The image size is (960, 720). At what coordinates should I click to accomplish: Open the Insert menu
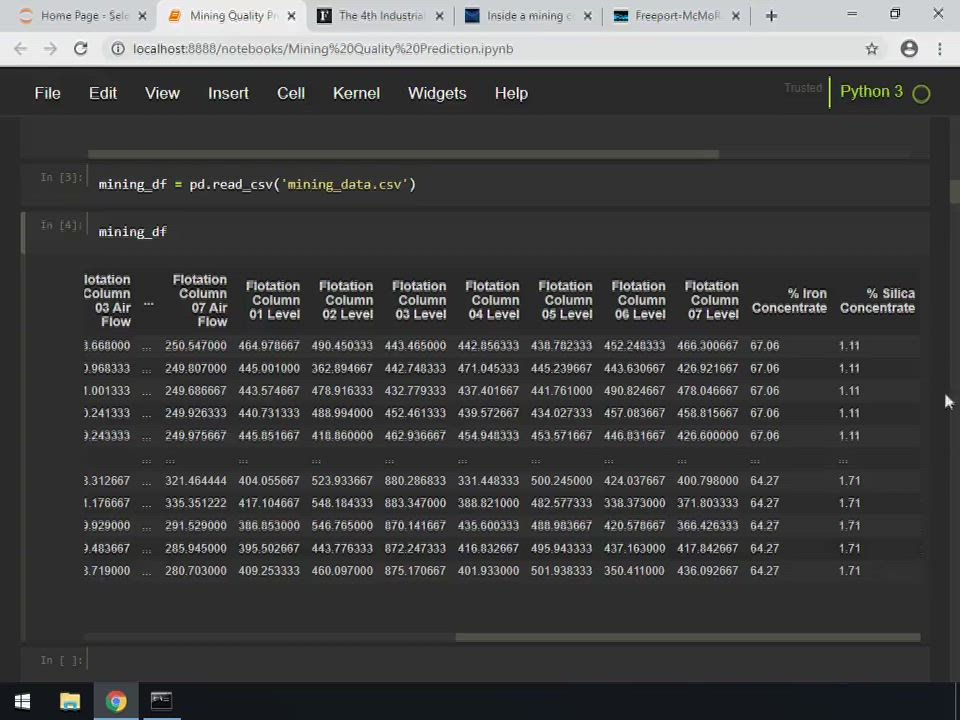click(x=228, y=93)
